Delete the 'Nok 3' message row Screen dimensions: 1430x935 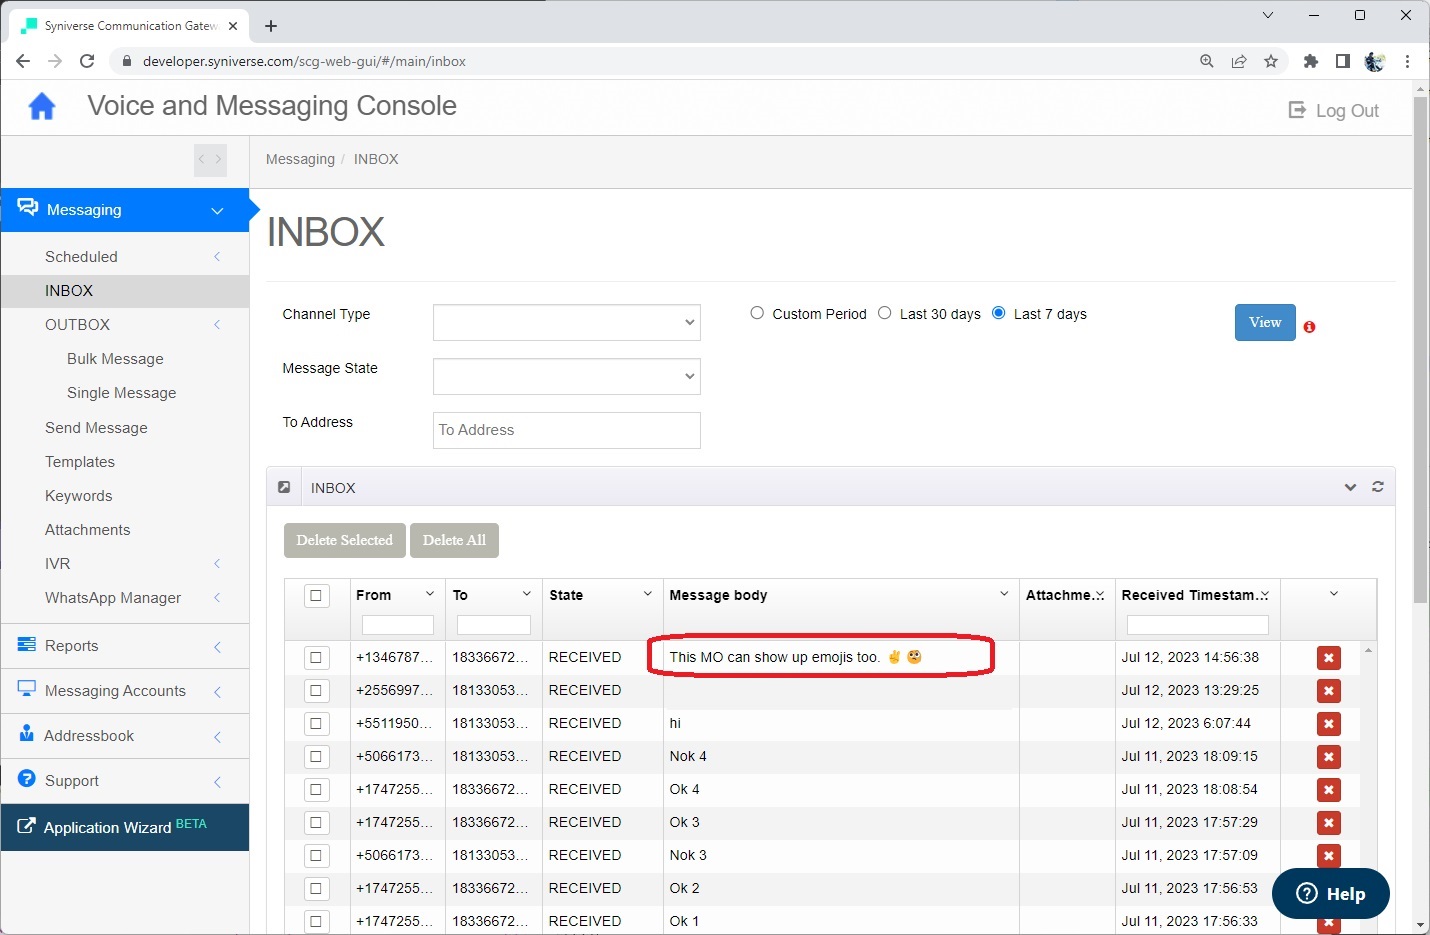[1328, 856]
